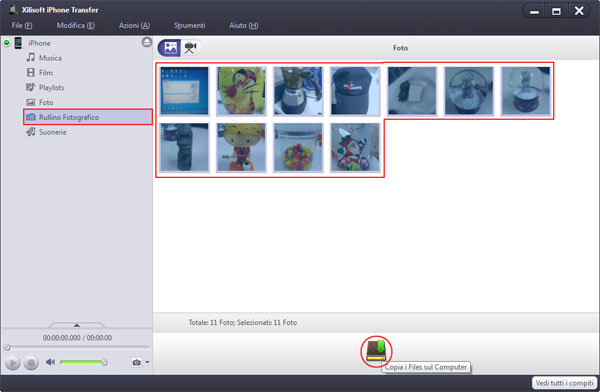Click the iPhone device icon
The image size is (600, 392).
[18, 43]
